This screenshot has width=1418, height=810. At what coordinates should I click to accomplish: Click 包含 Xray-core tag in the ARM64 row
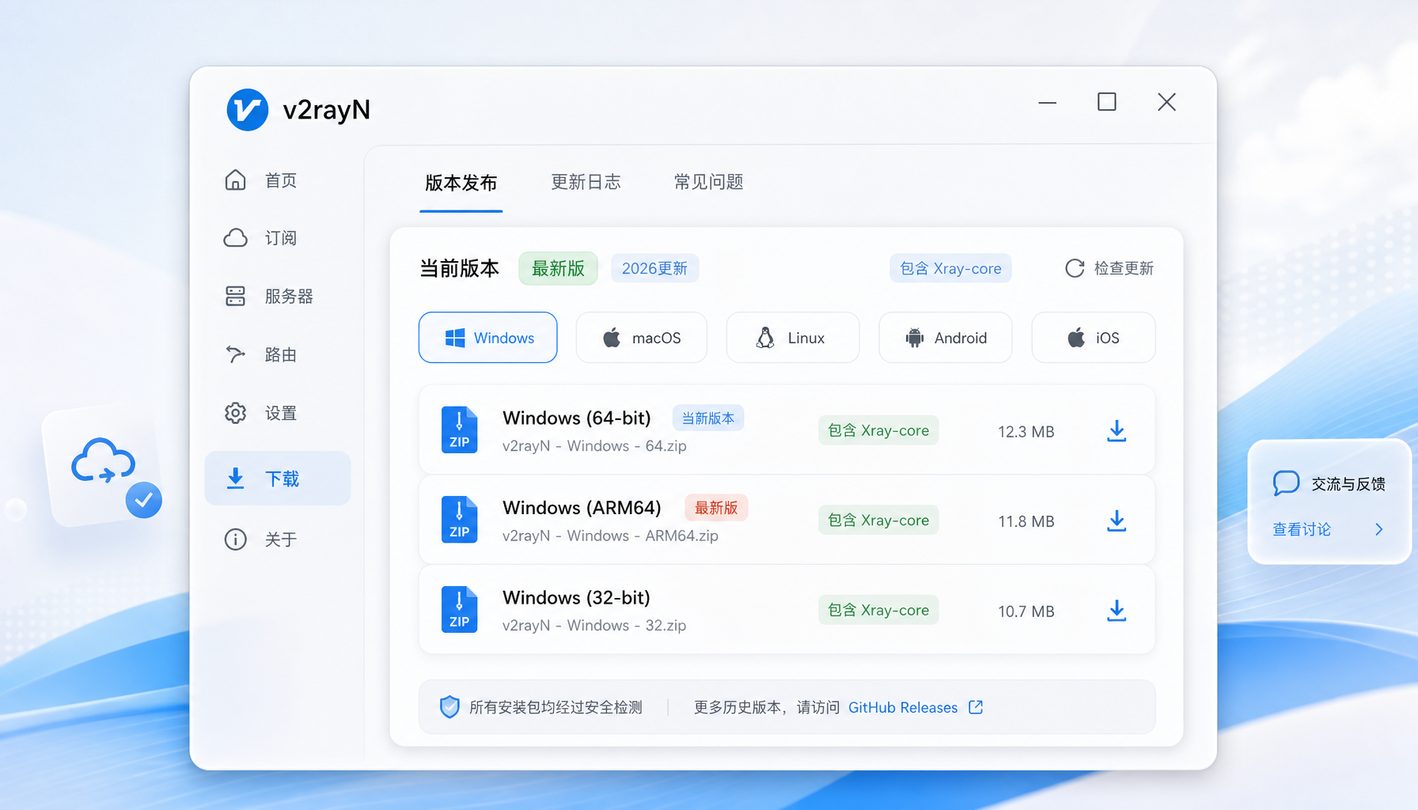click(x=879, y=520)
